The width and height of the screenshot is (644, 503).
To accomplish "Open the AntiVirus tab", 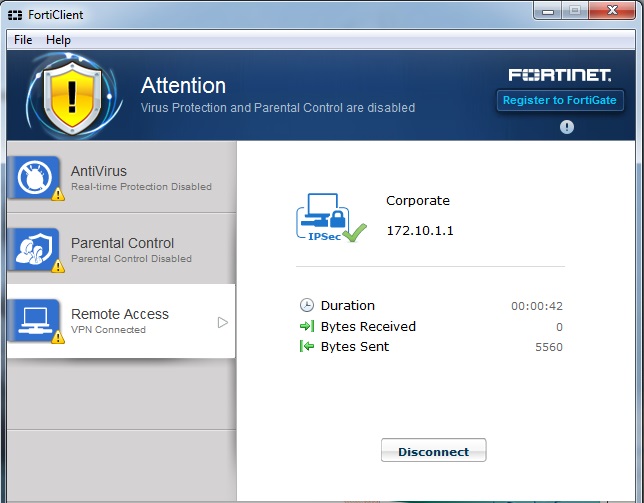I will [122, 177].
